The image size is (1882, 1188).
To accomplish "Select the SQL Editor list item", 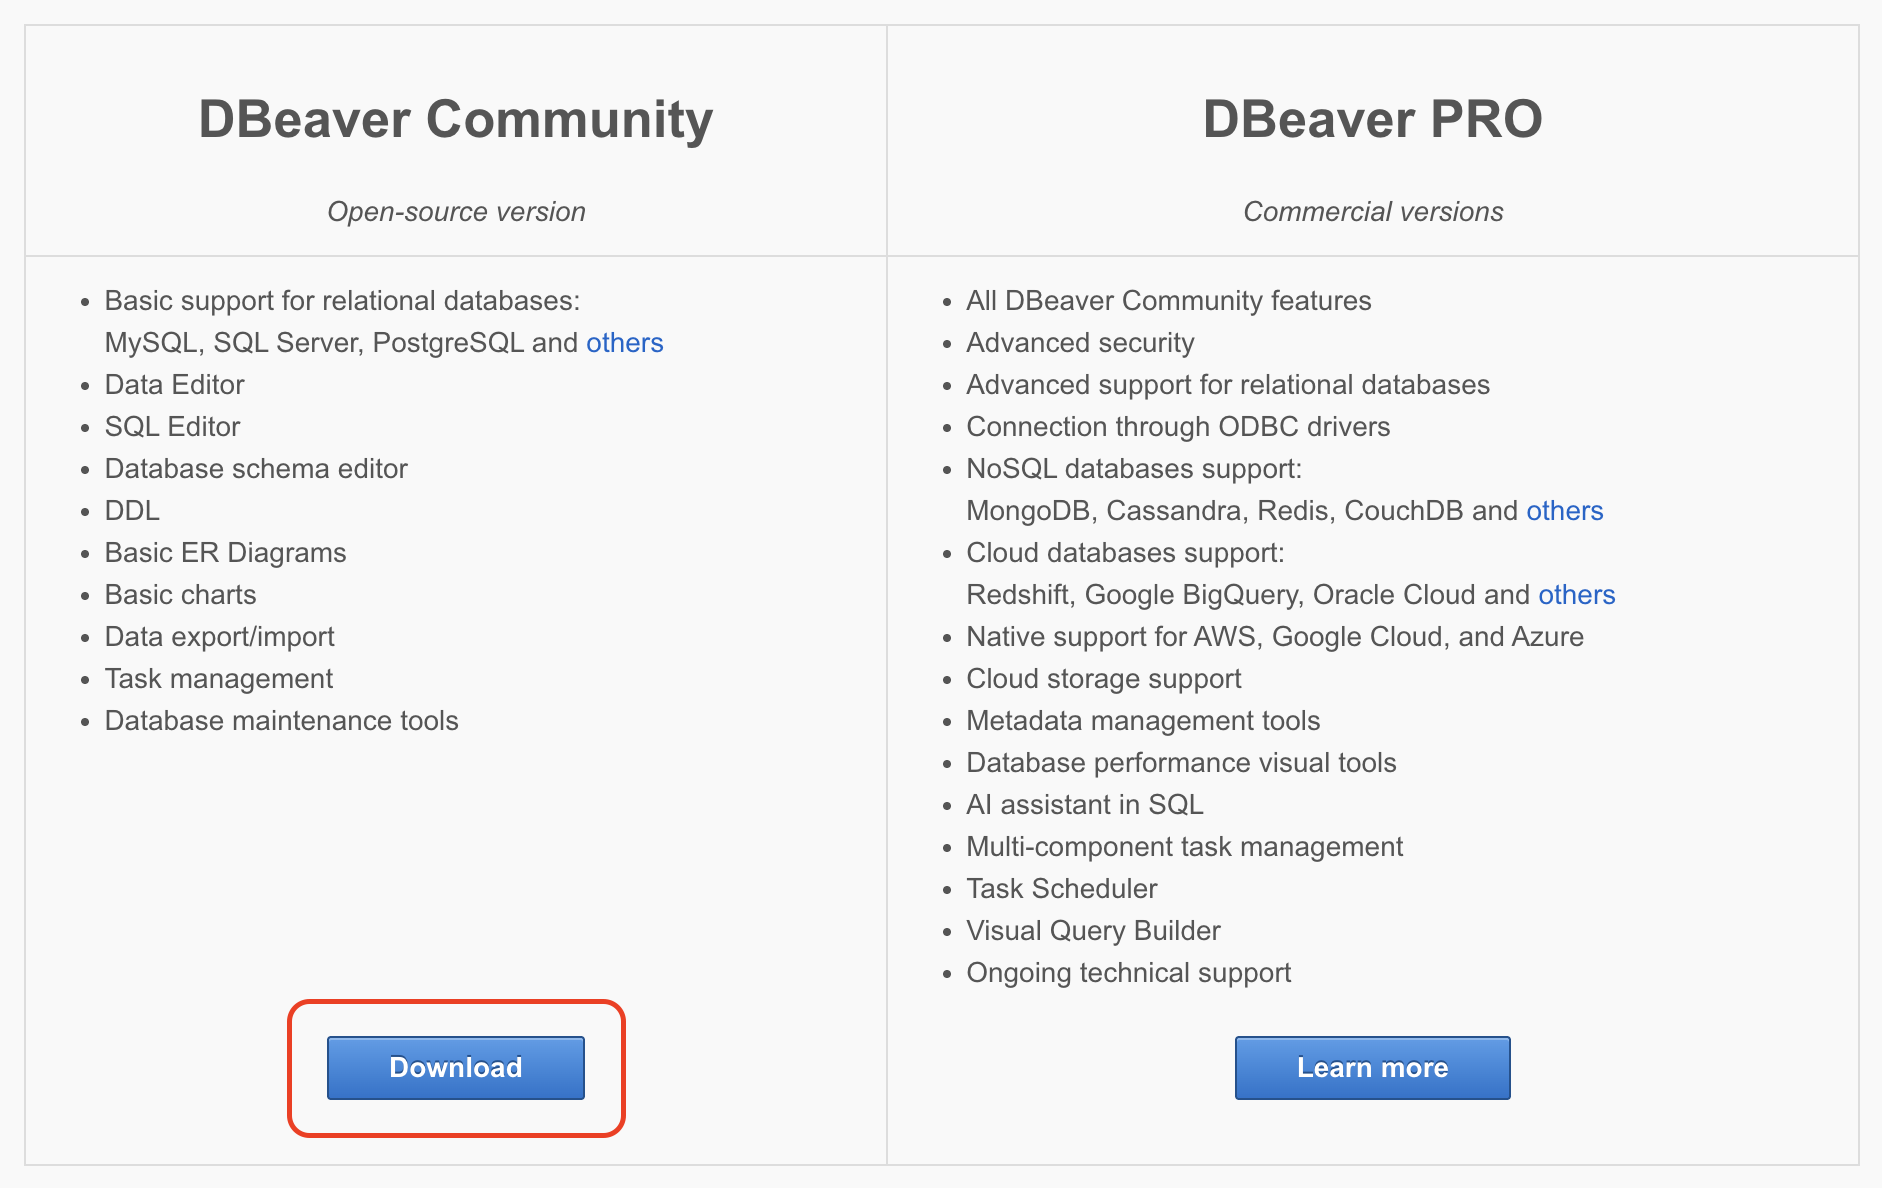I will point(172,427).
